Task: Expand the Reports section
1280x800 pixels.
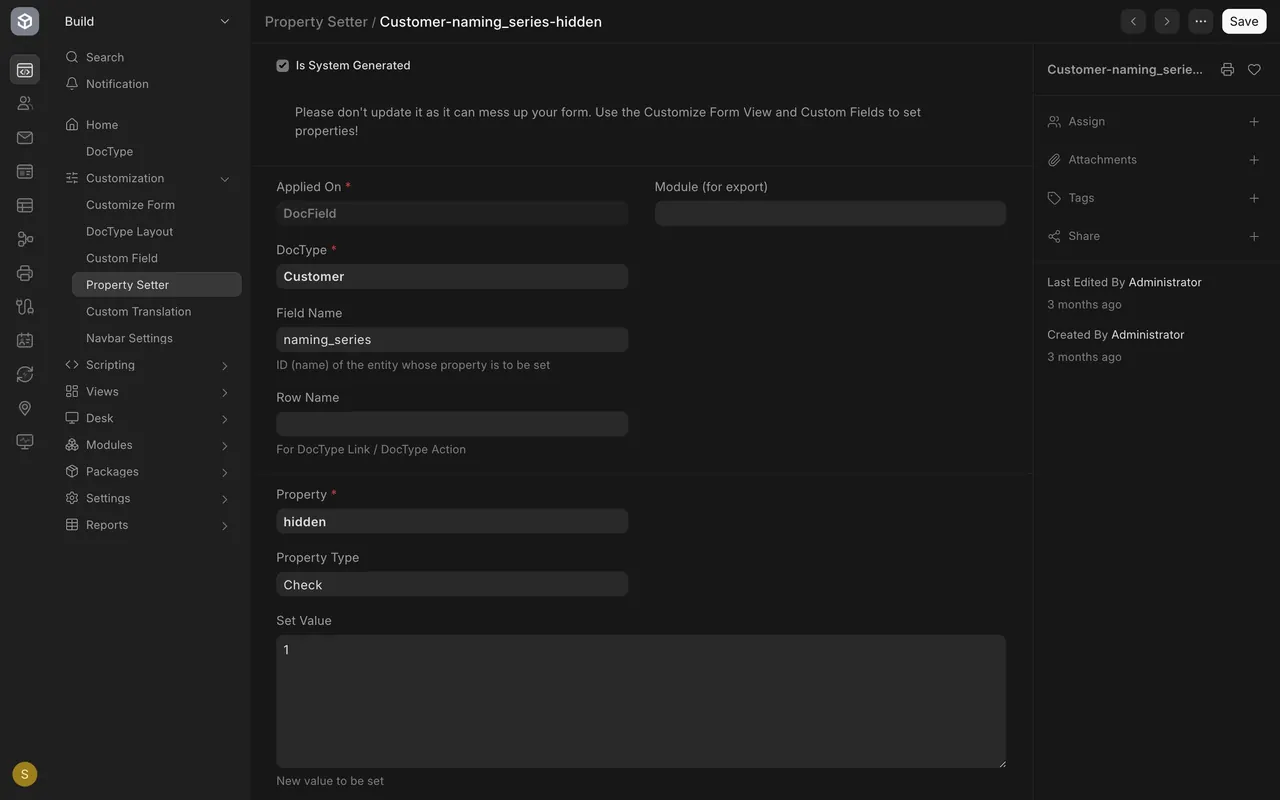Action: (225, 526)
